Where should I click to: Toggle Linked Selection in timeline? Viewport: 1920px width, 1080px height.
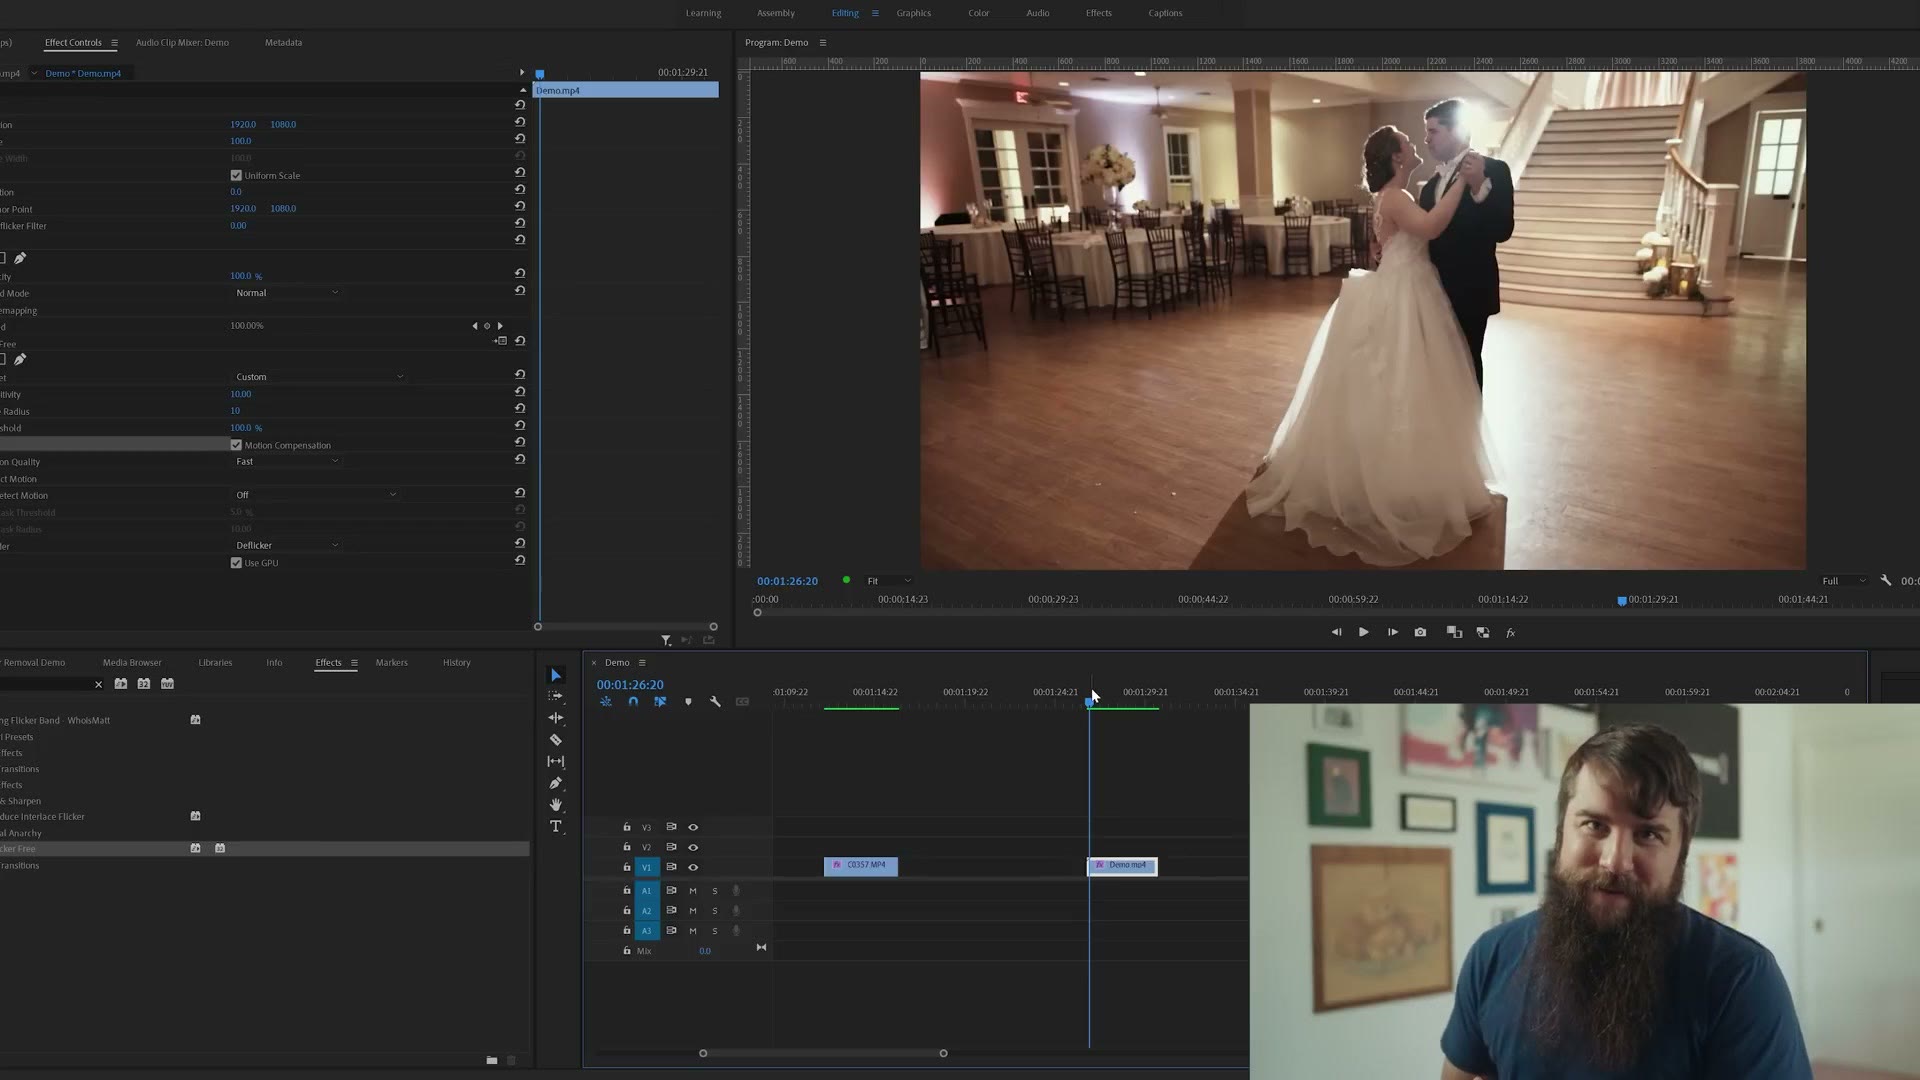660,702
